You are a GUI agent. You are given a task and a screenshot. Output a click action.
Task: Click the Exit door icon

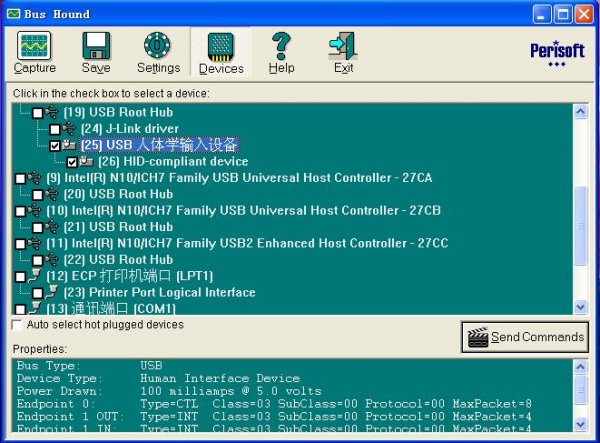[x=343, y=46]
